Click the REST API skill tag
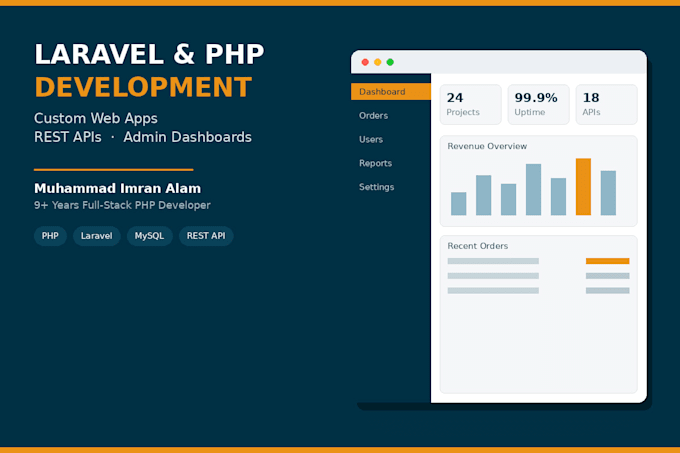Screen dimensions: 680x453 pos(206,236)
